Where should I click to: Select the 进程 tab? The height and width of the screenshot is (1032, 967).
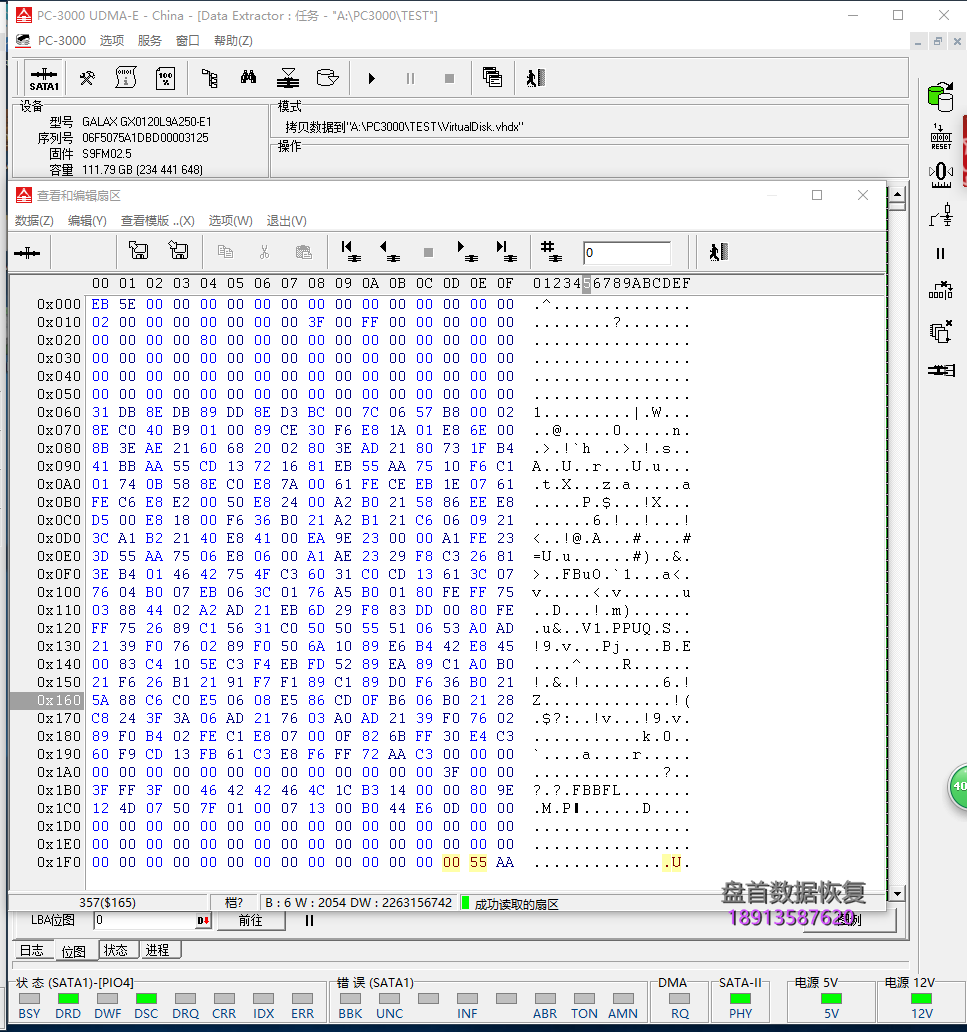coord(156,950)
